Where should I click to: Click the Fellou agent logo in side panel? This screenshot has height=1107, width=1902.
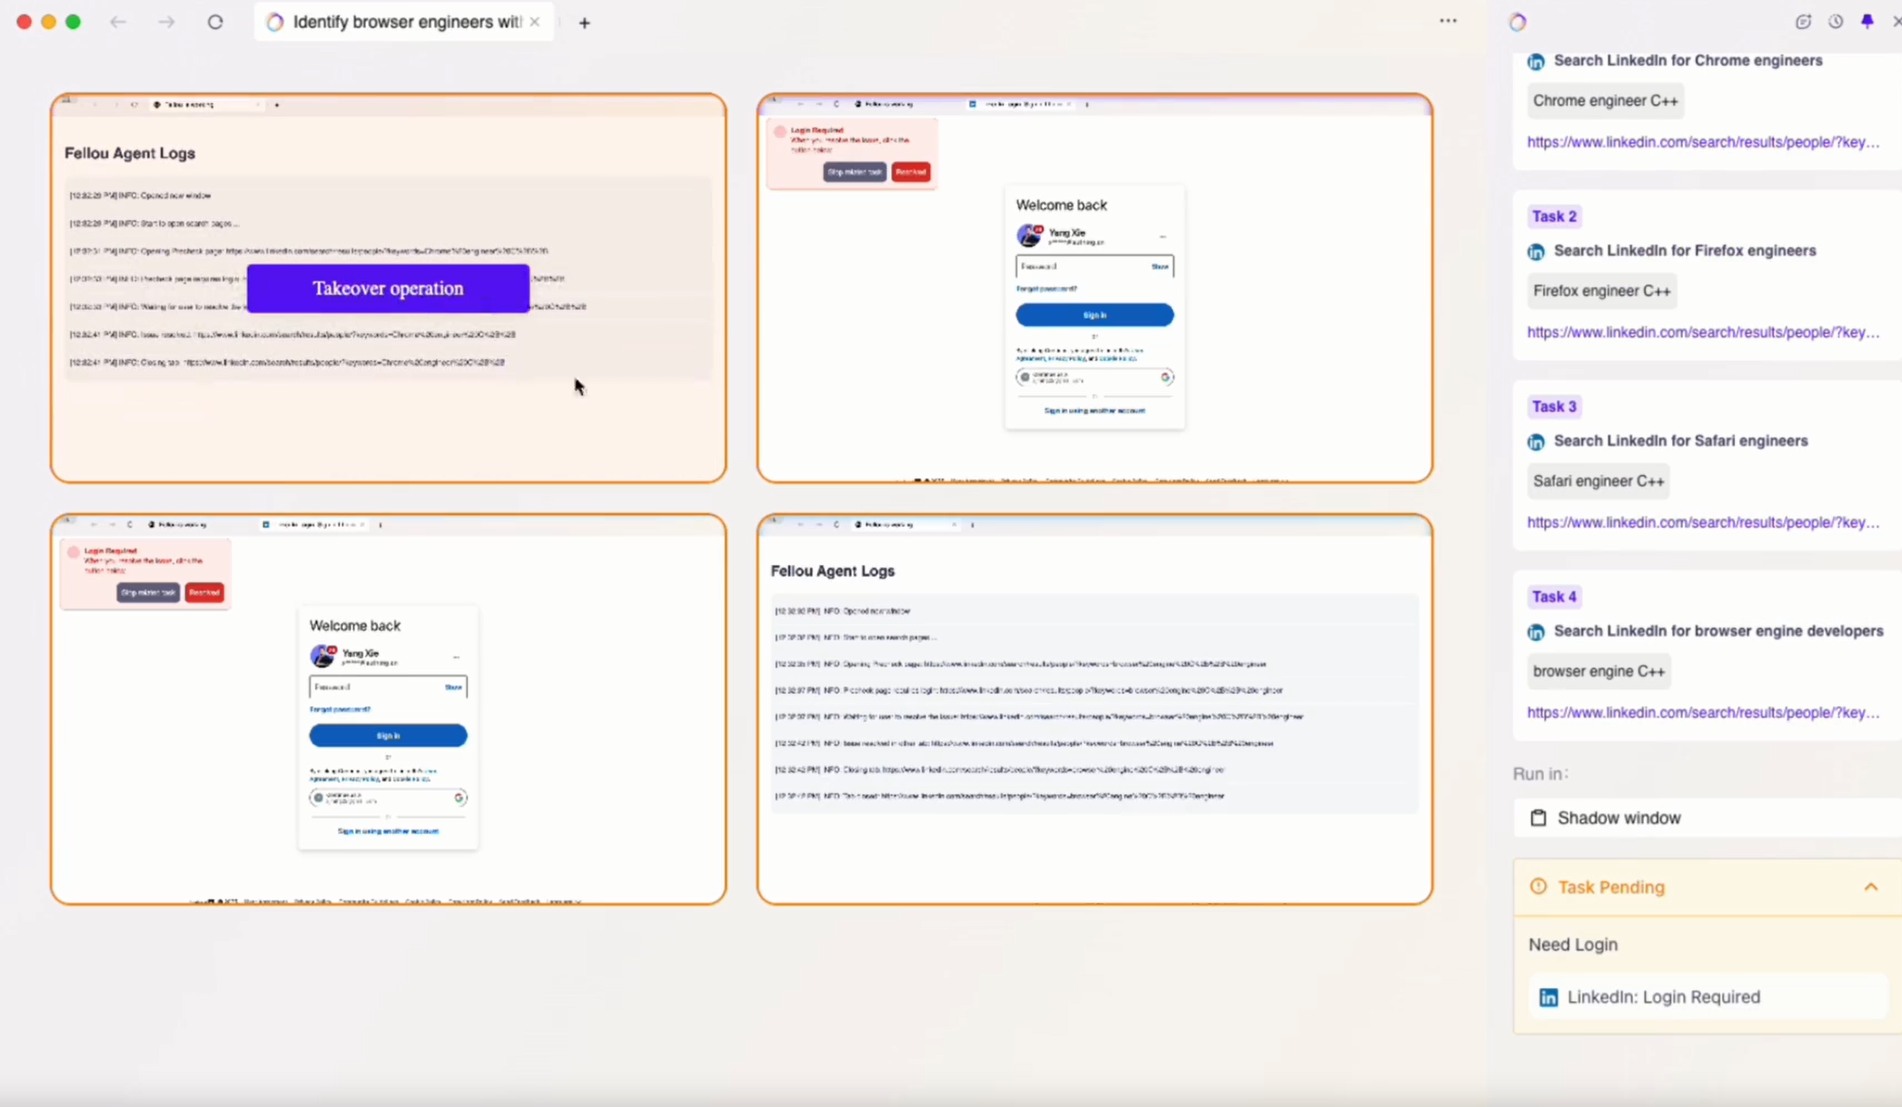tap(1518, 22)
